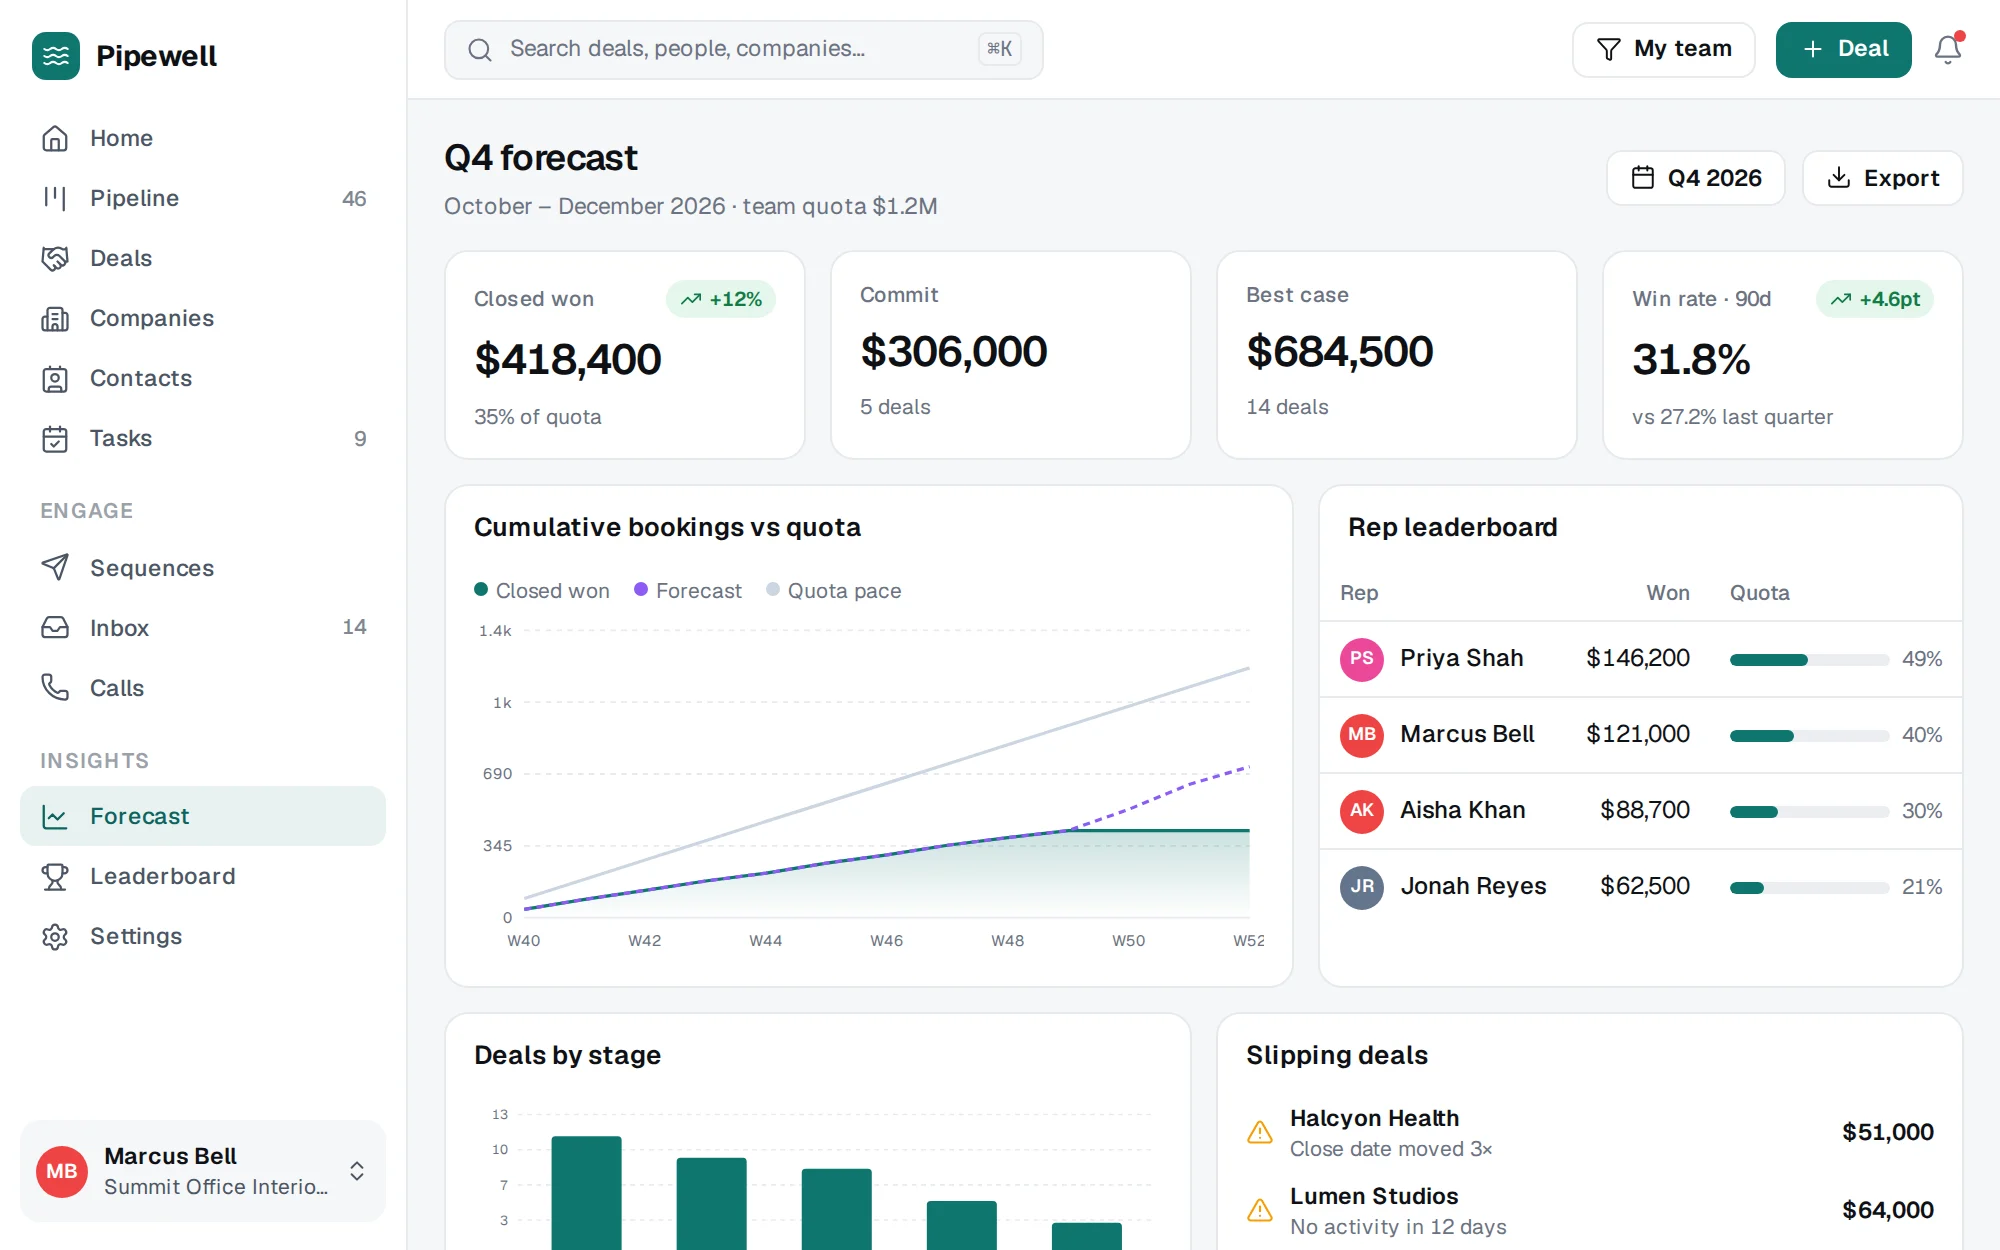The height and width of the screenshot is (1250, 2000).
Task: Click Jonah Reyes's 21% quota progress bar
Action: pos(1809,888)
